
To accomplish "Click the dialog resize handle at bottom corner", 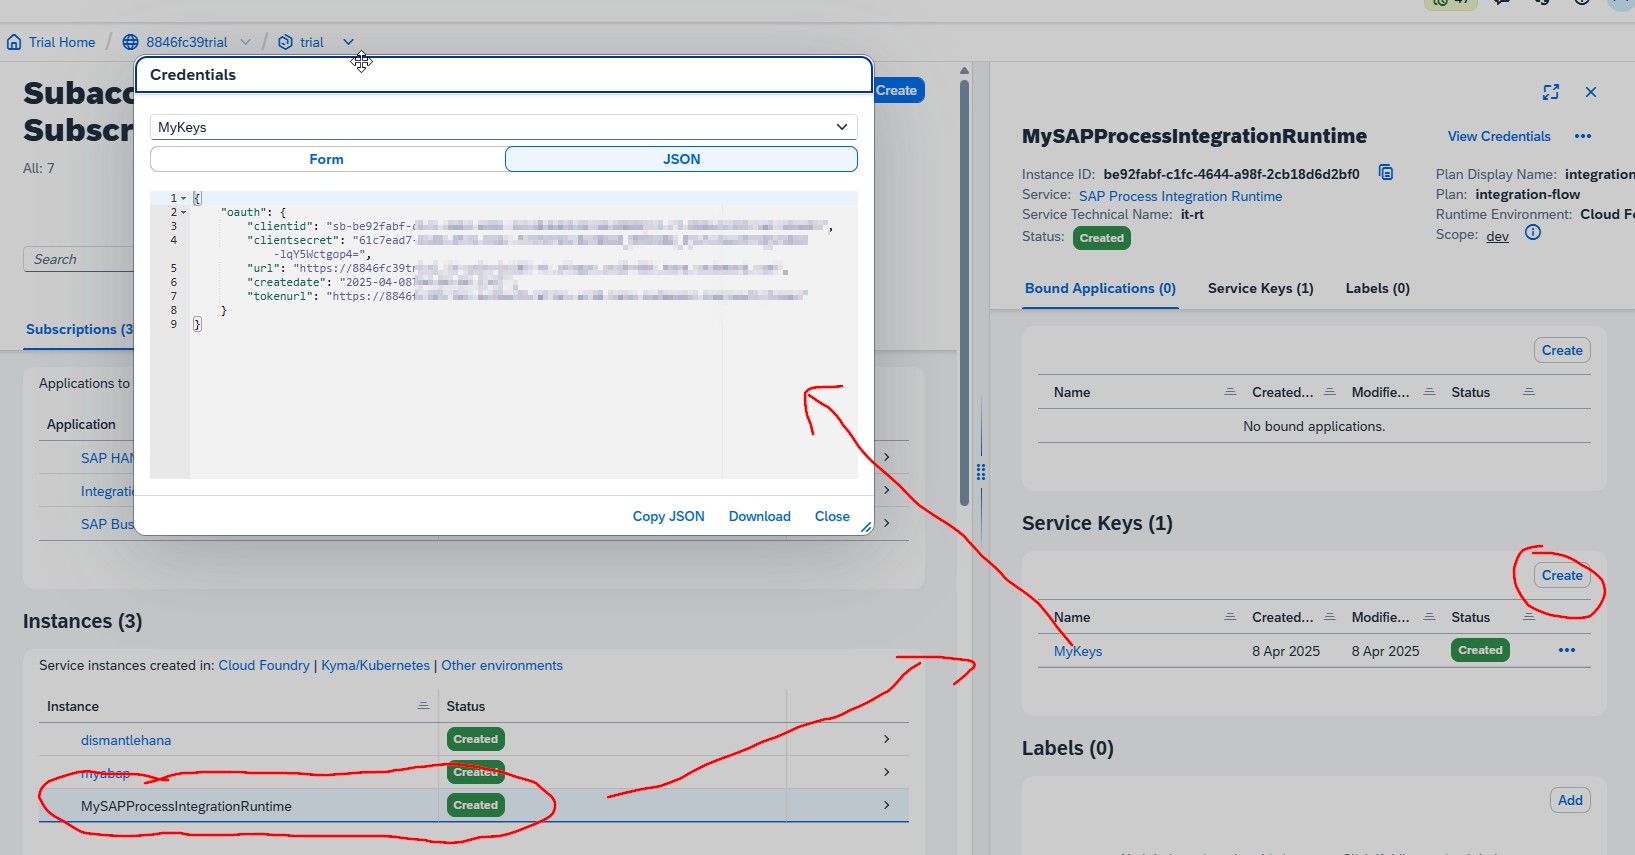I will [866, 526].
